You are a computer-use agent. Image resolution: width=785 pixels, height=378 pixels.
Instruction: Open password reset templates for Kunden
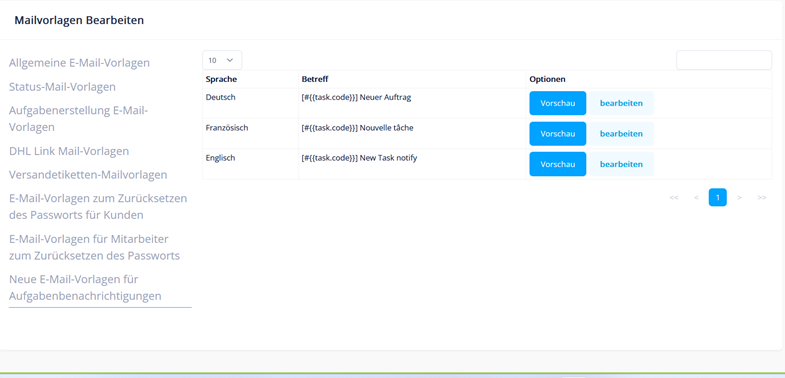[x=98, y=207]
